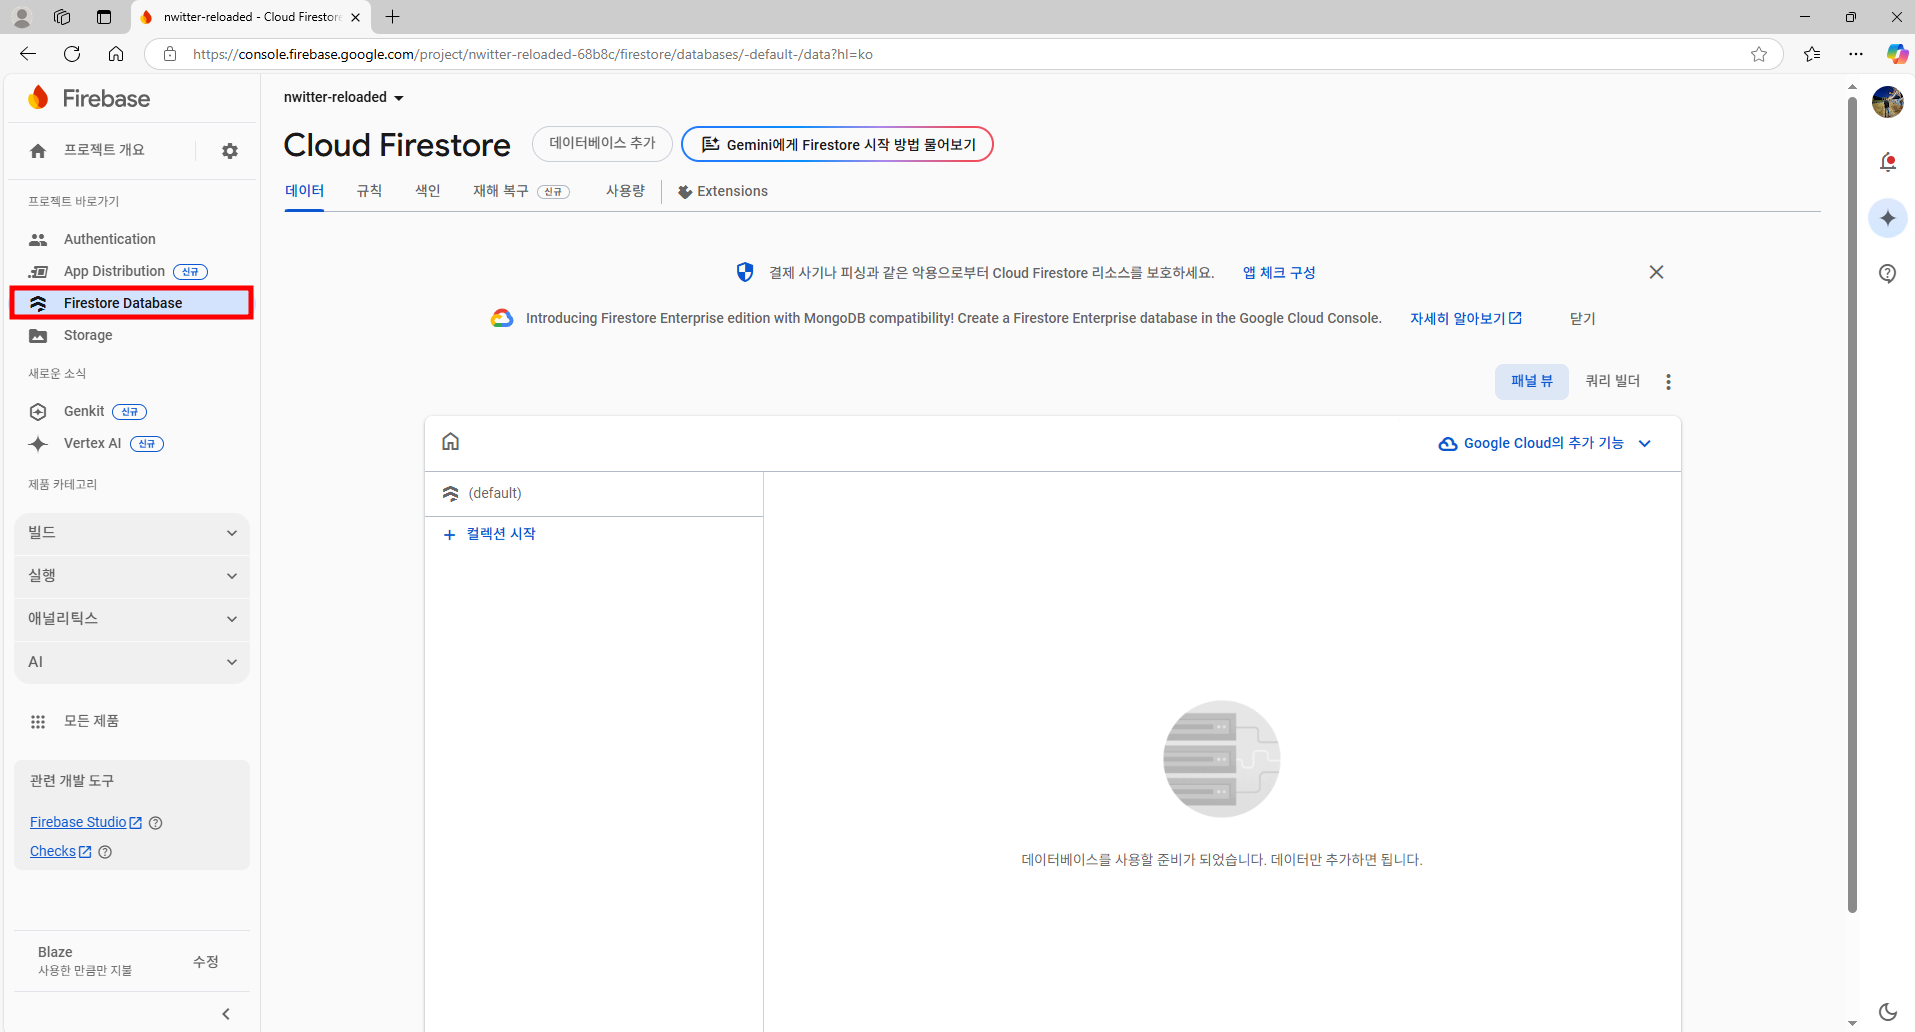Click the database root home icon
This screenshot has width=1915, height=1032.
pyautogui.click(x=451, y=442)
